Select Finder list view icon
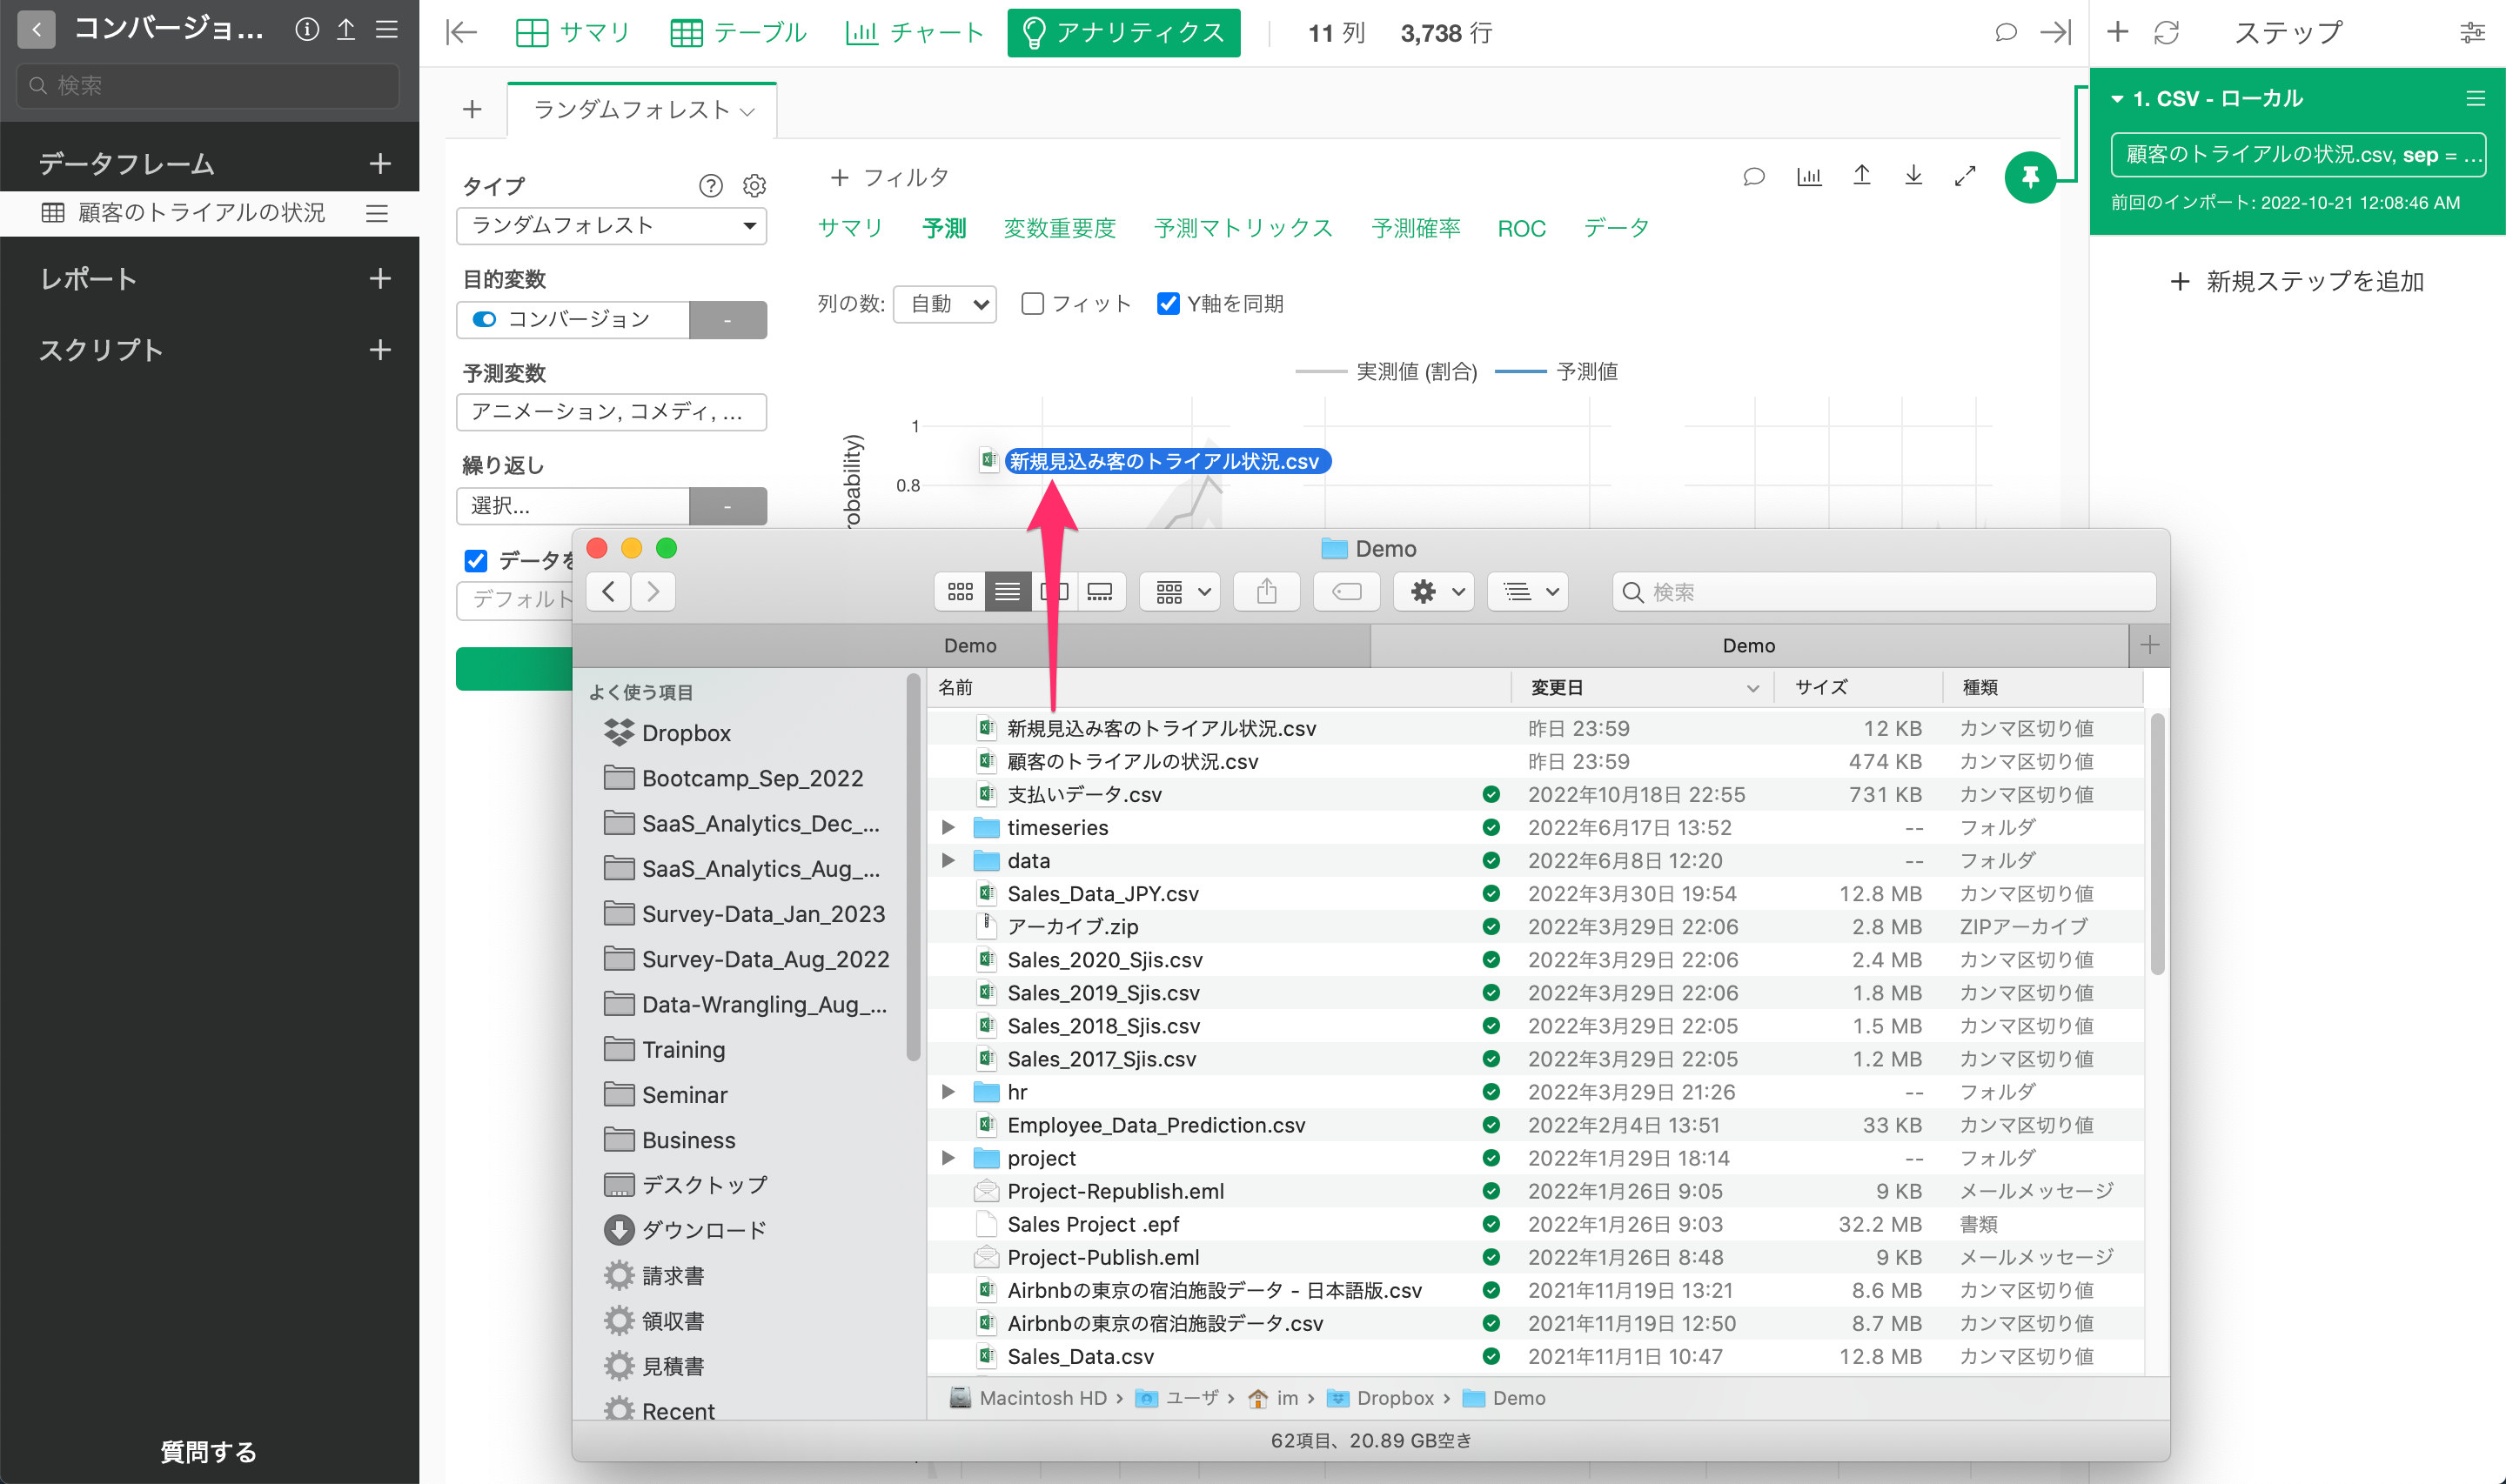This screenshot has height=1484, width=2506. tap(1007, 592)
